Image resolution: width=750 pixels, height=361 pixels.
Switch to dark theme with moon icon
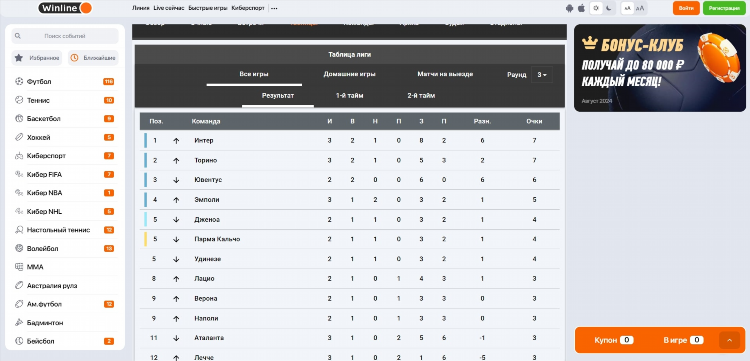(x=608, y=8)
